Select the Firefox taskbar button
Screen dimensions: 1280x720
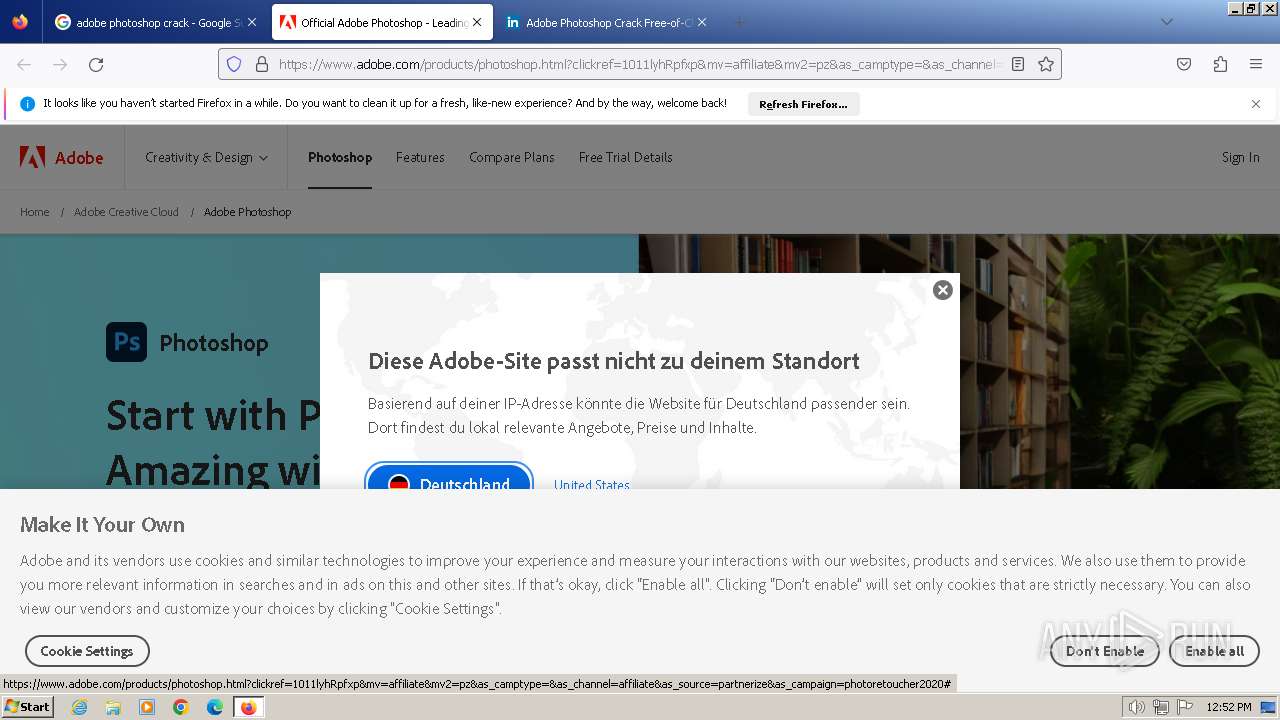(248, 707)
